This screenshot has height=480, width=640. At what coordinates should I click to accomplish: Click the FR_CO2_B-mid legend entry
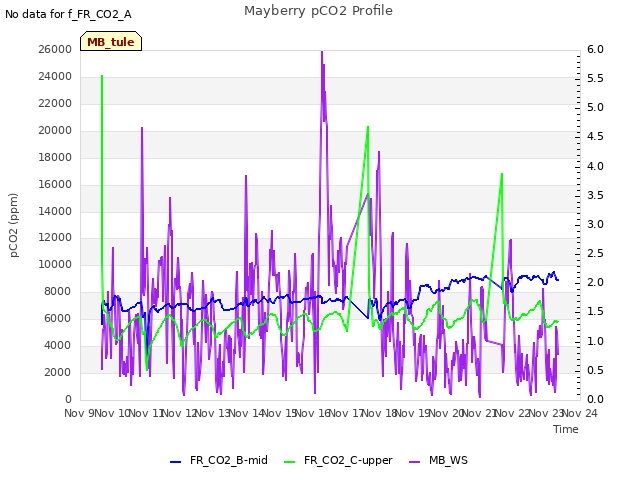click(219, 460)
